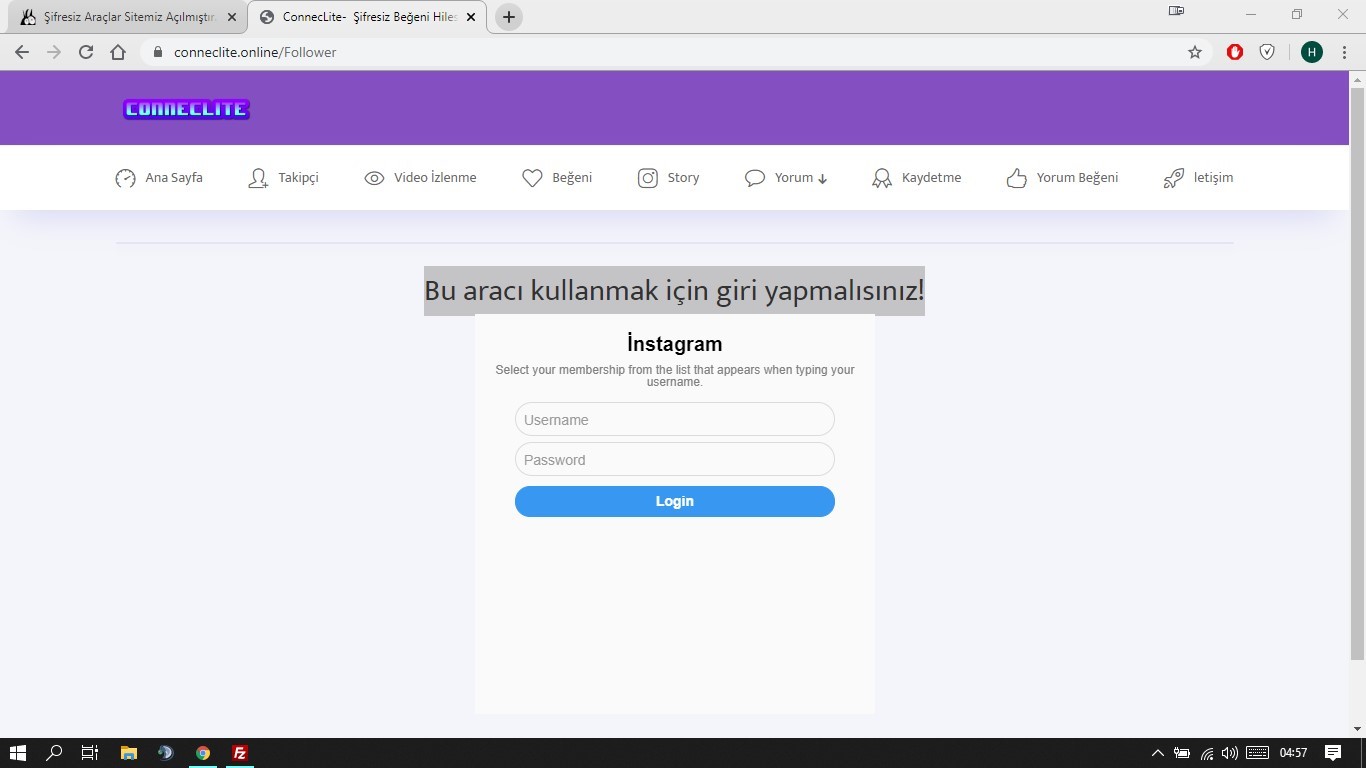Open File Explorer from taskbar
The width and height of the screenshot is (1366, 768).
tap(128, 753)
